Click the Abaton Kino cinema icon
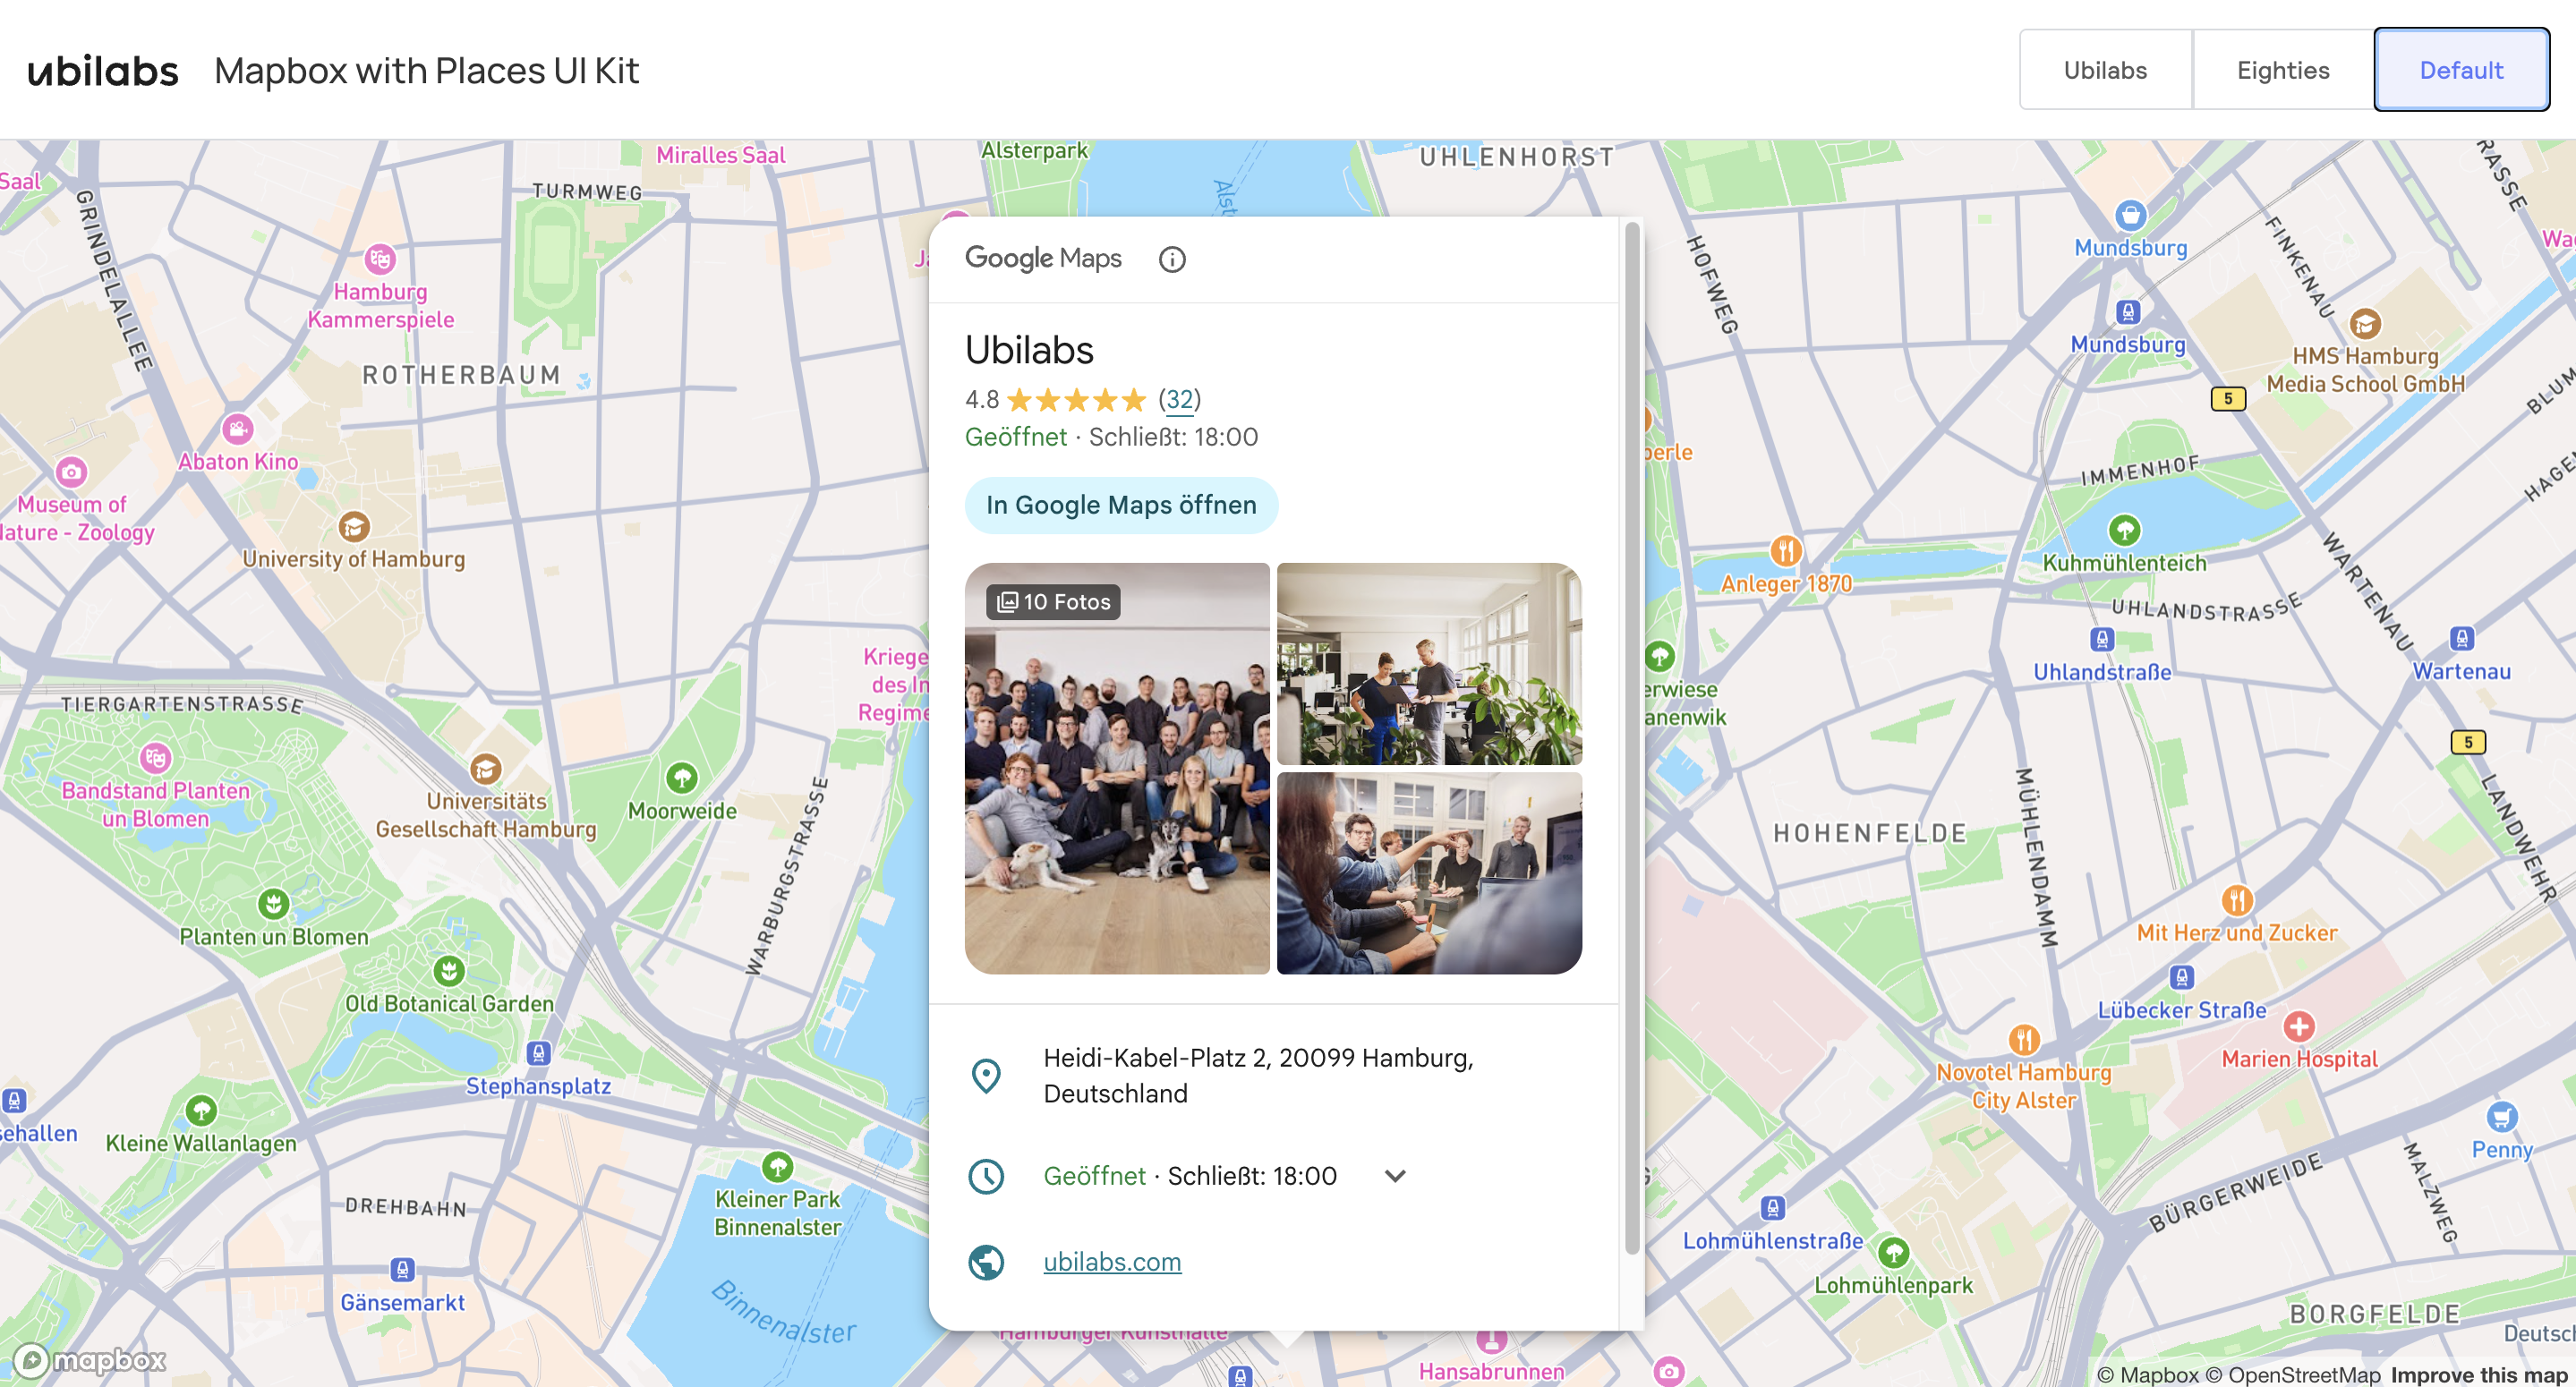 click(x=237, y=430)
